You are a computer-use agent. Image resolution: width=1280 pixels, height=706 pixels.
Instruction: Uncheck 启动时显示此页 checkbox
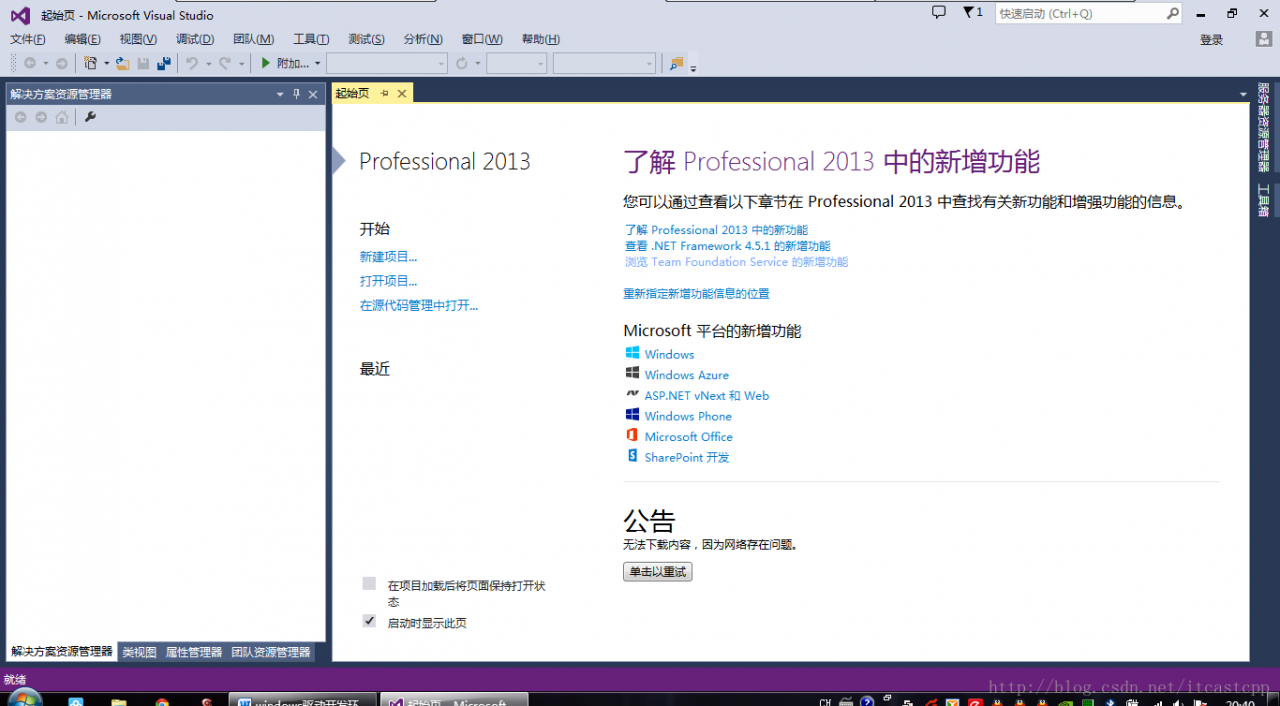[x=369, y=621]
